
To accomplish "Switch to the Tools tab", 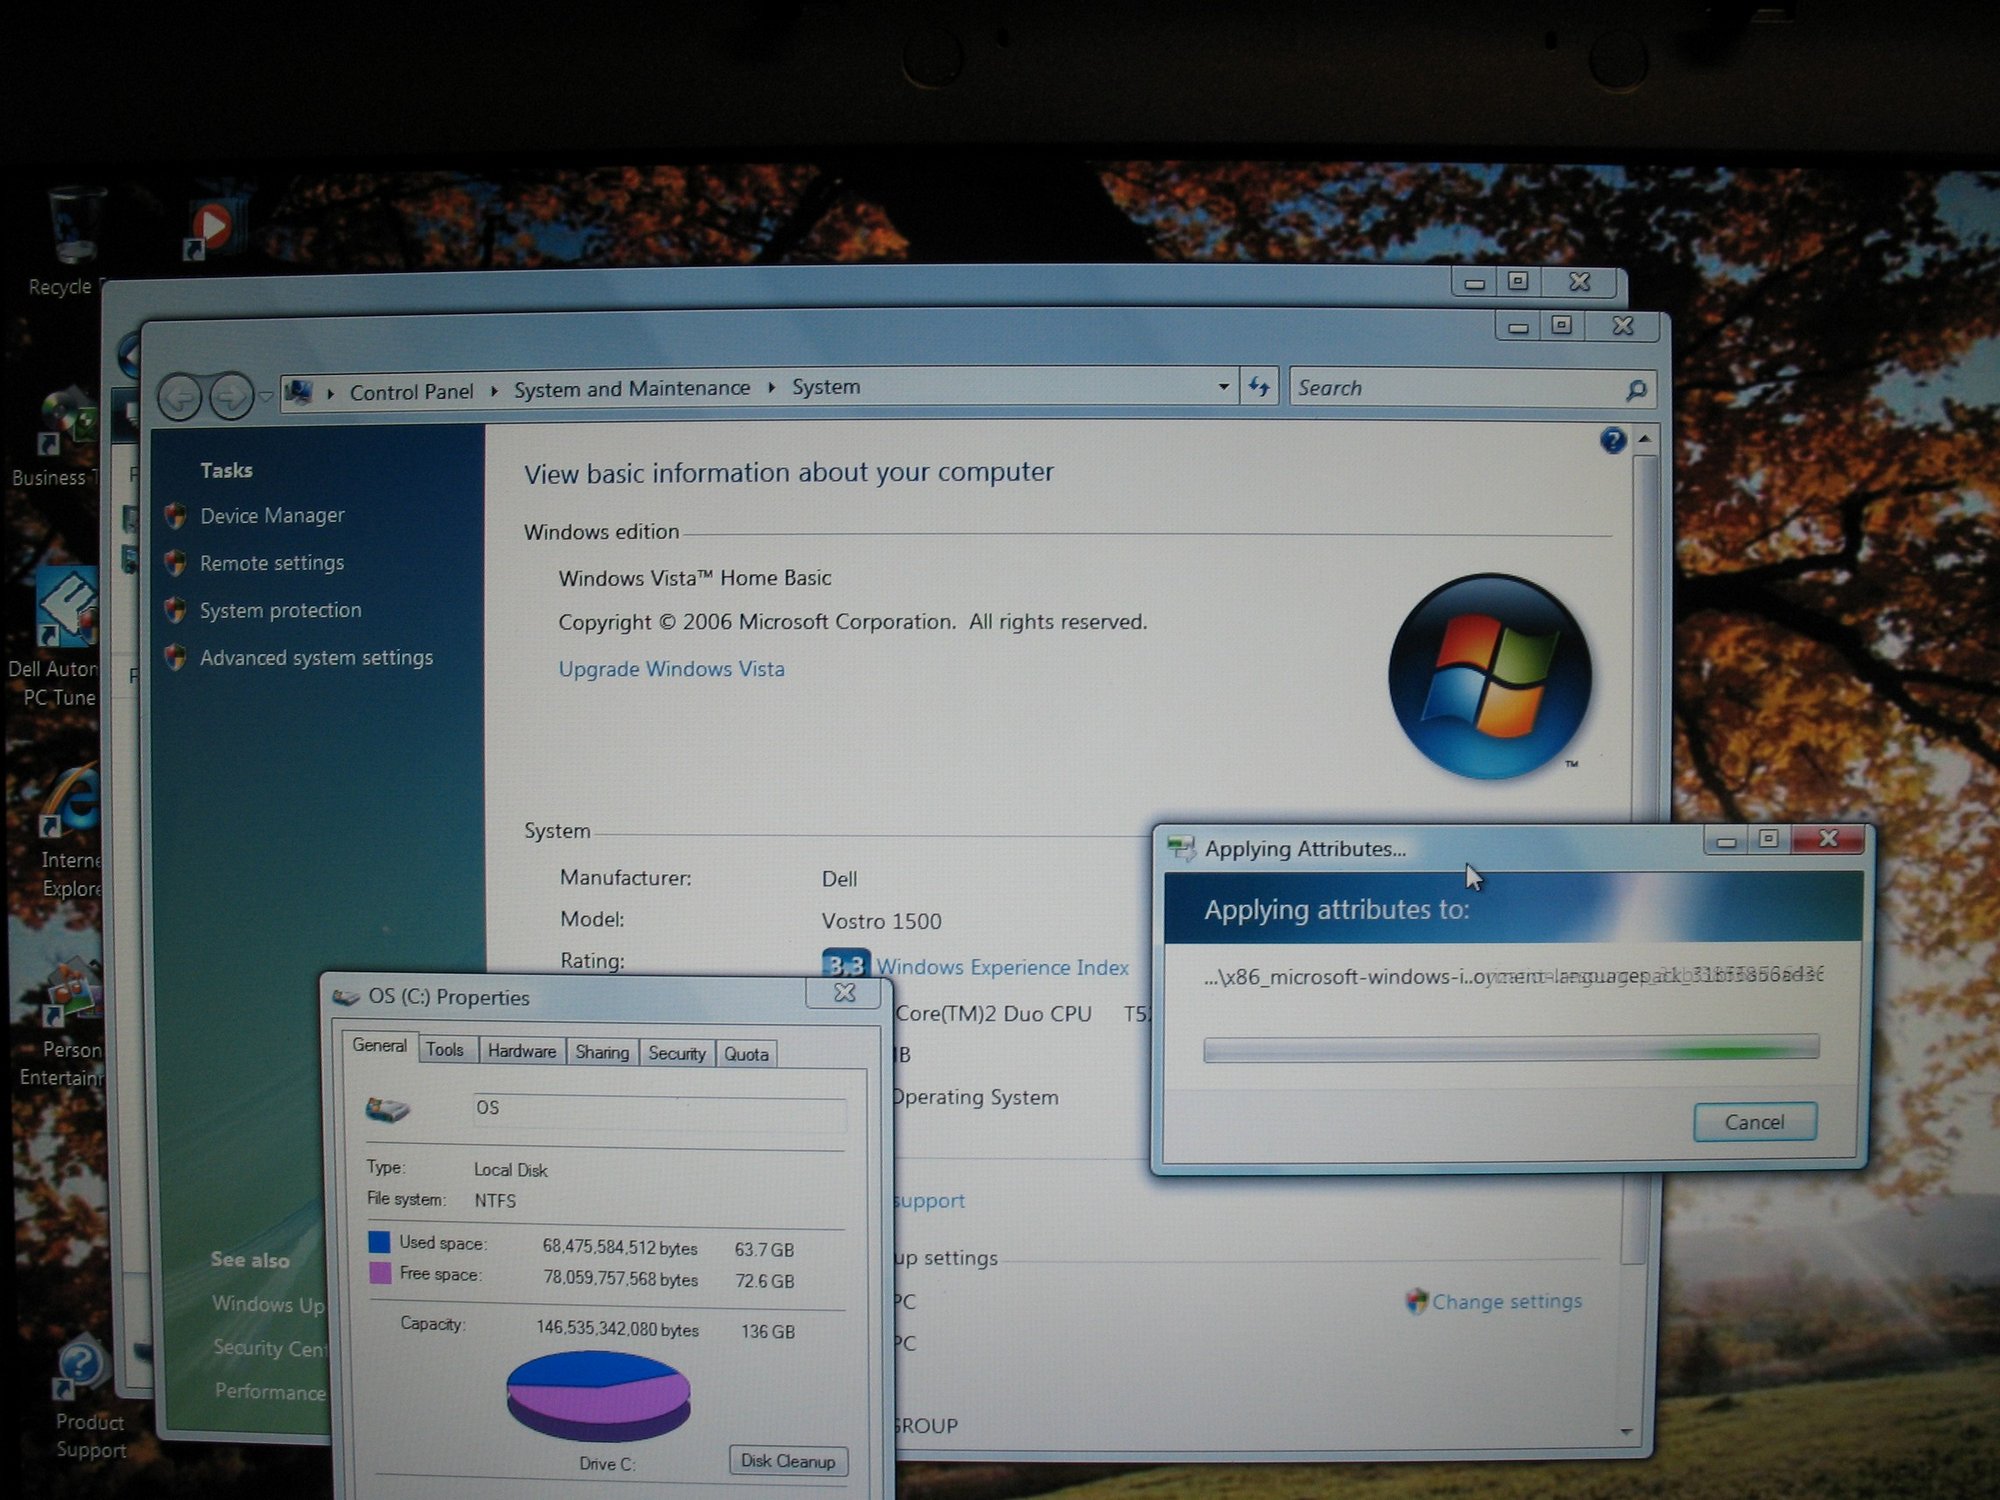I will [x=445, y=1050].
